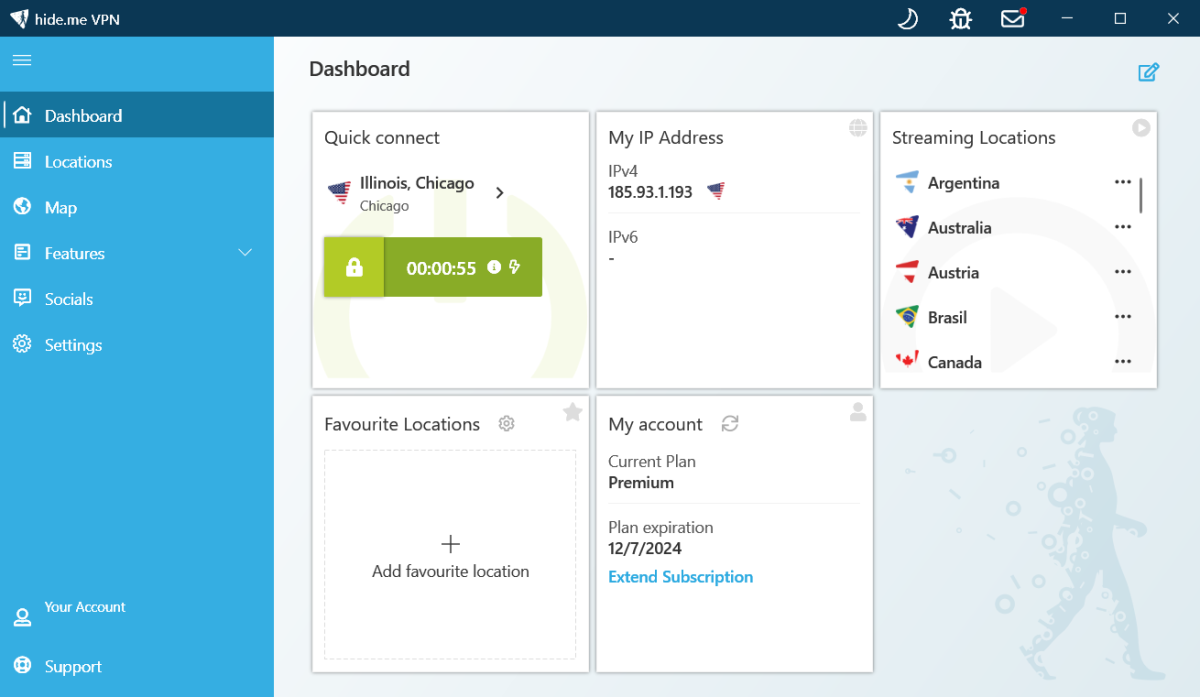Open the three-dot menu for Austria
This screenshot has width=1200, height=697.
(1123, 272)
